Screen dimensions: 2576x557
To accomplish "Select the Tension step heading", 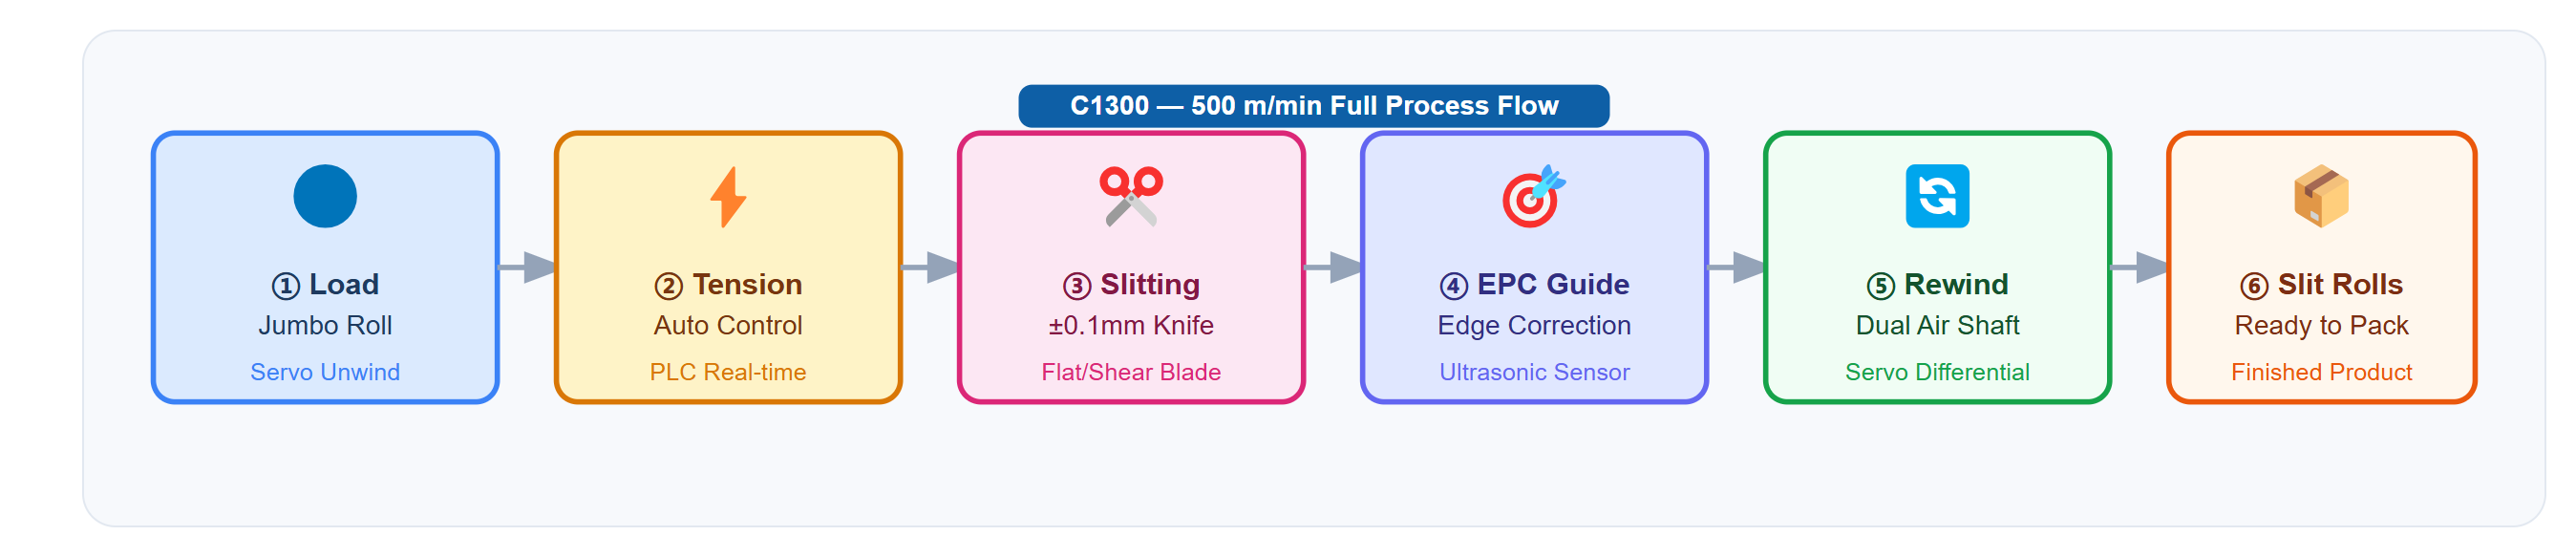I will pyautogui.click(x=728, y=285).
